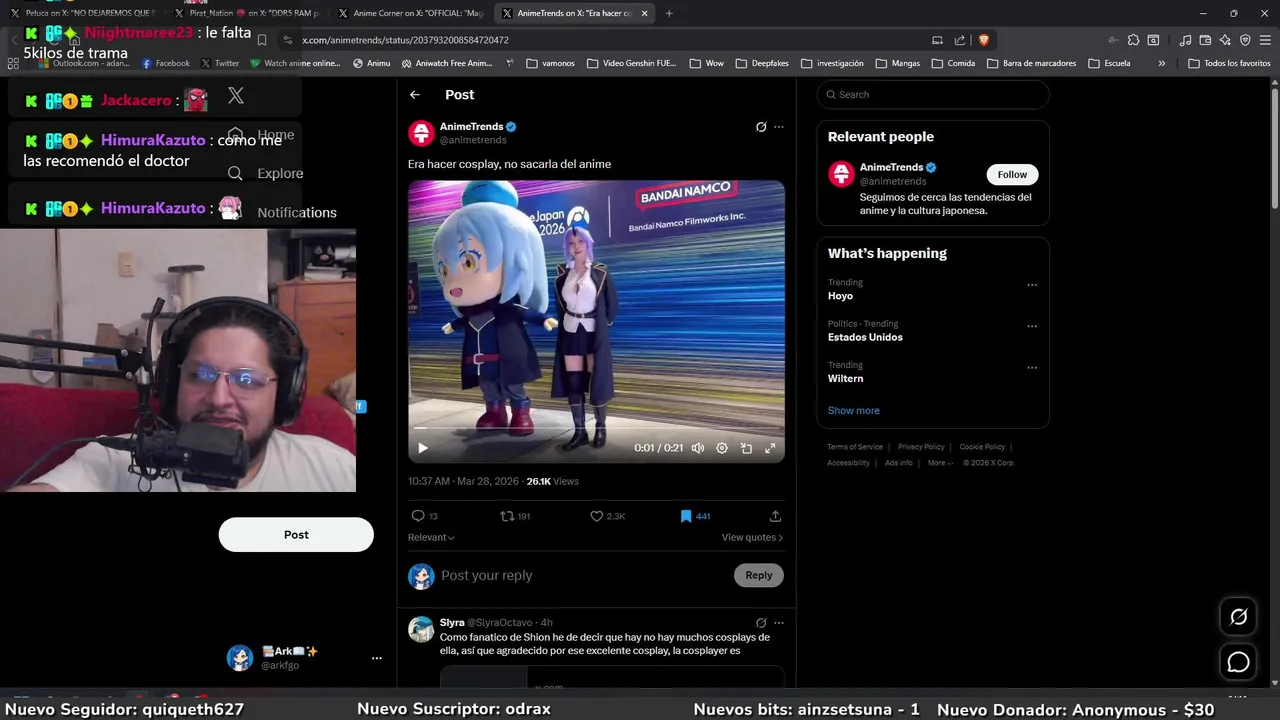Viewport: 1280px width, 720px height.
Task: Open the Ads info footer link
Action: [898, 463]
